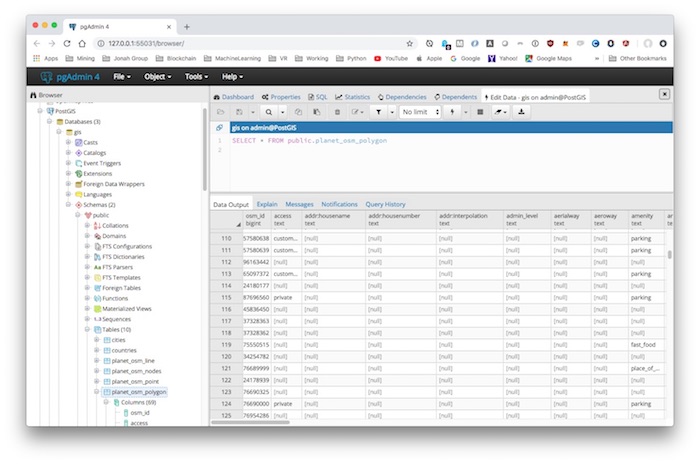
Task: Click the Delete rows trash icon
Action: (x=338, y=112)
